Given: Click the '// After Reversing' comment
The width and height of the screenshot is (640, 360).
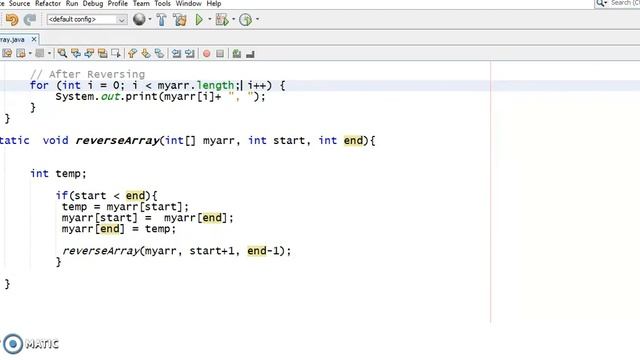Looking at the screenshot, I should pyautogui.click(x=87, y=74).
